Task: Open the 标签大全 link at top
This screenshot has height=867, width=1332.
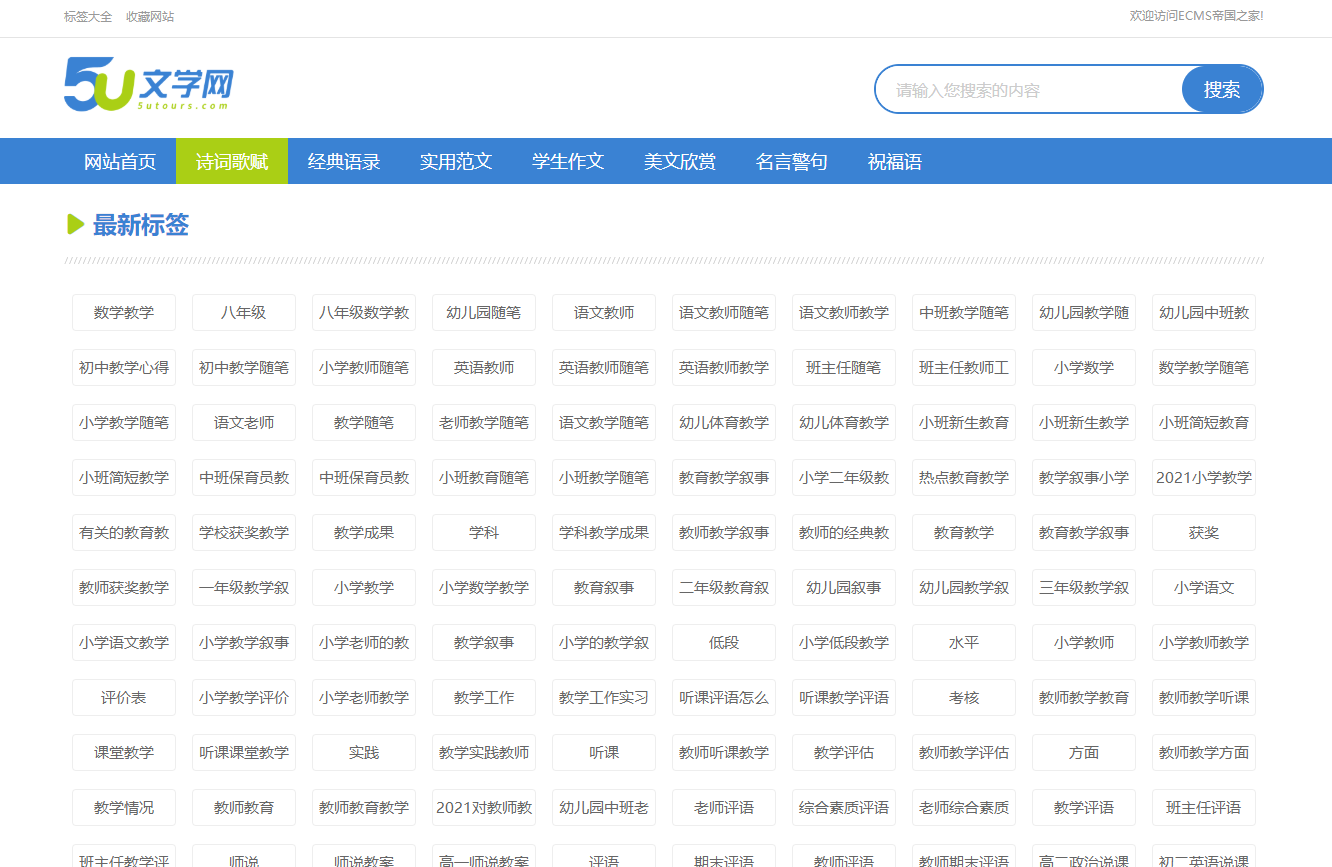Action: pyautogui.click(x=86, y=17)
